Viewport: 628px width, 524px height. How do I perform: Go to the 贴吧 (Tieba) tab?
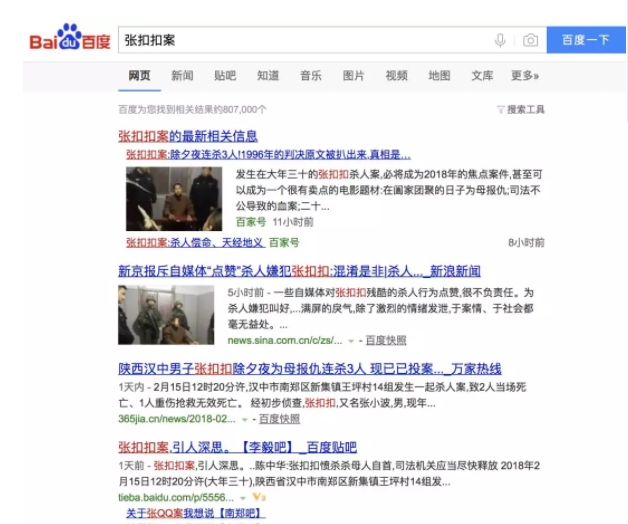point(225,76)
